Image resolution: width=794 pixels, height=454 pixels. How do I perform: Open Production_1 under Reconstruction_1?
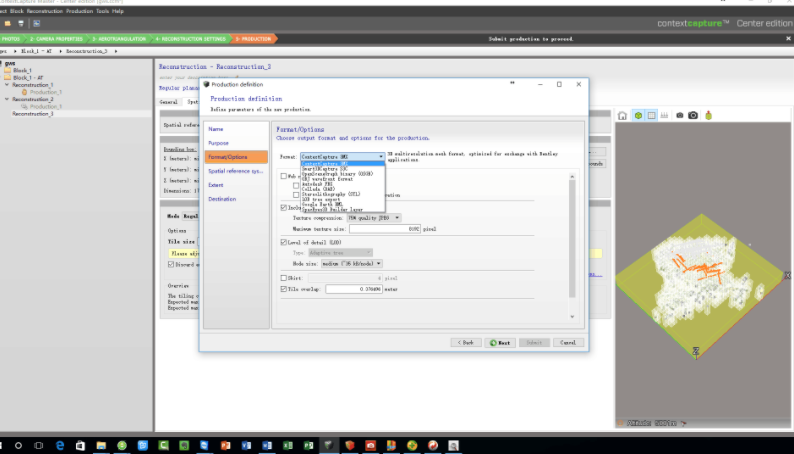click(46, 92)
